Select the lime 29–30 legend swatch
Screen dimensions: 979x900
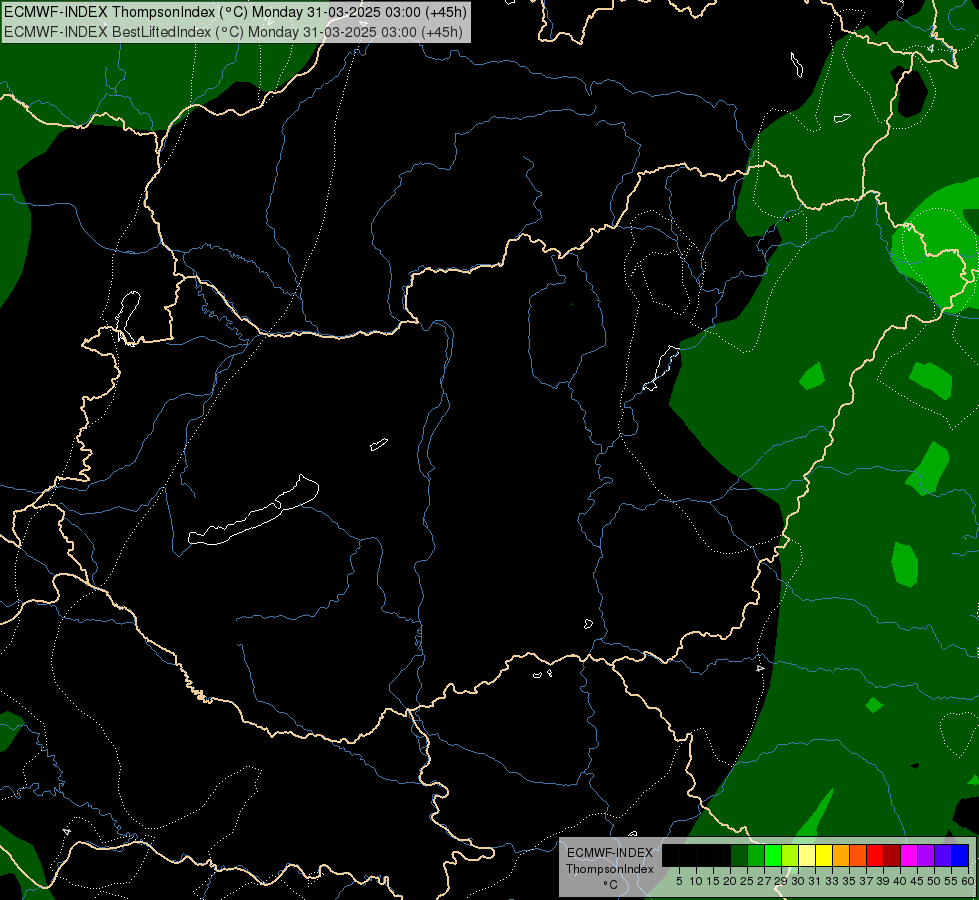tap(790, 855)
